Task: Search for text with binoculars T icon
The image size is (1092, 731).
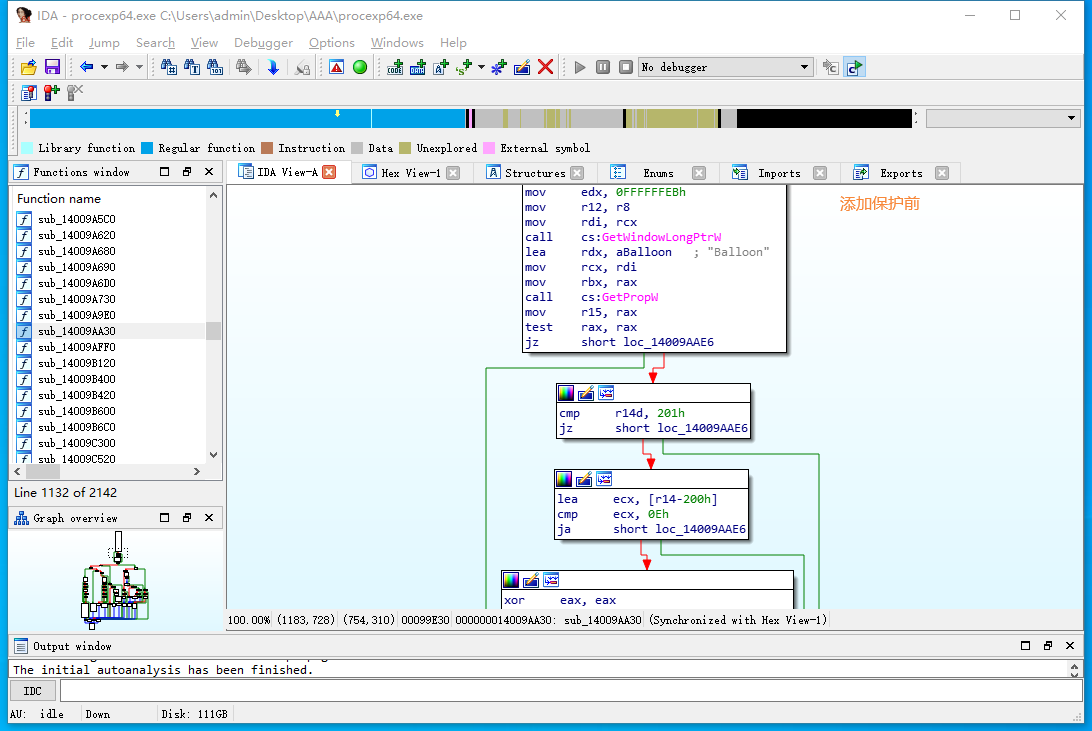Action: (x=192, y=68)
